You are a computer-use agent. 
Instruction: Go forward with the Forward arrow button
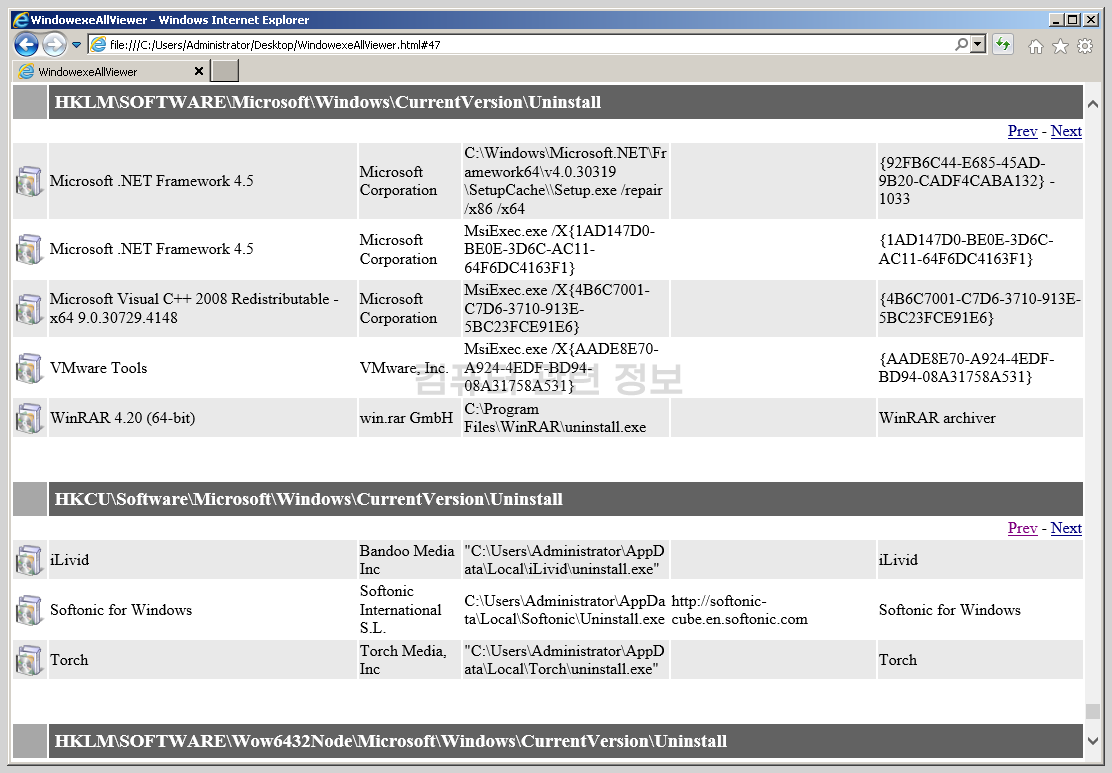pyautogui.click(x=55, y=45)
